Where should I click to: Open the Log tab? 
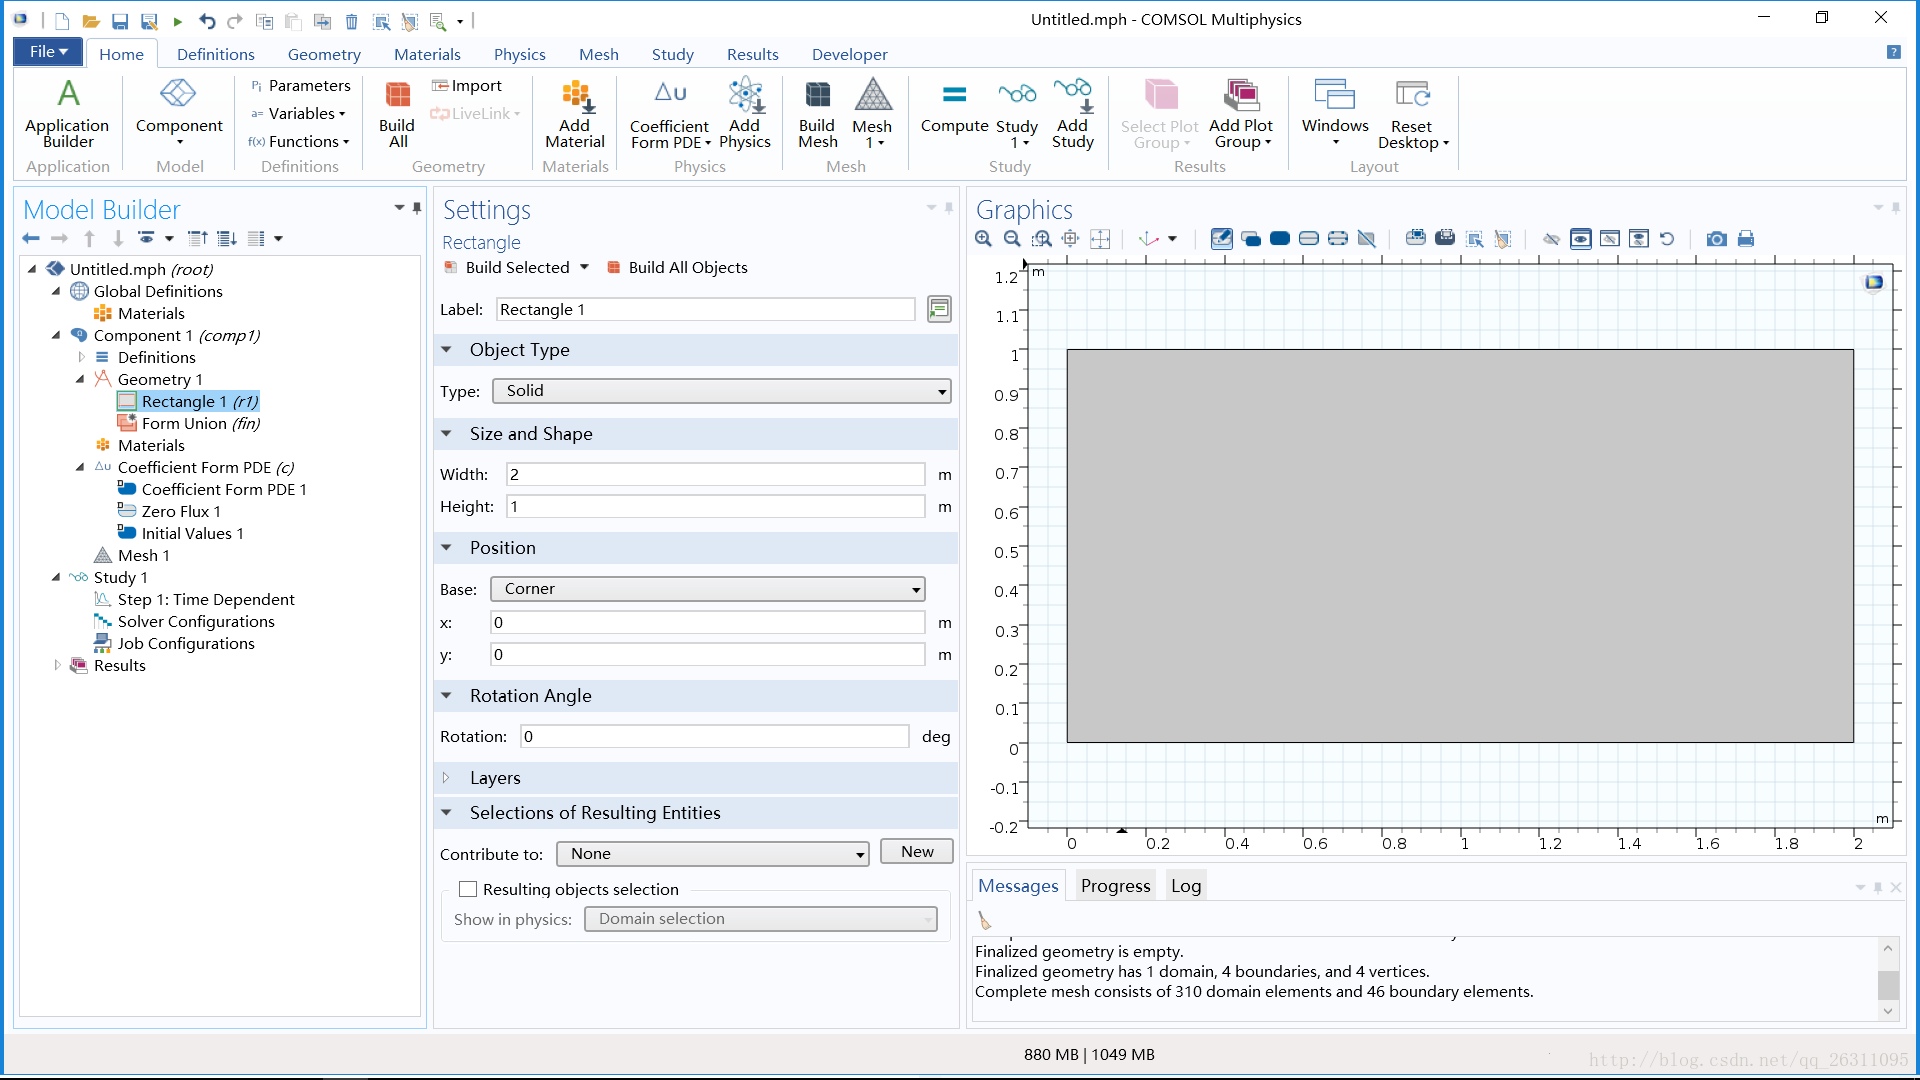pyautogui.click(x=1186, y=885)
